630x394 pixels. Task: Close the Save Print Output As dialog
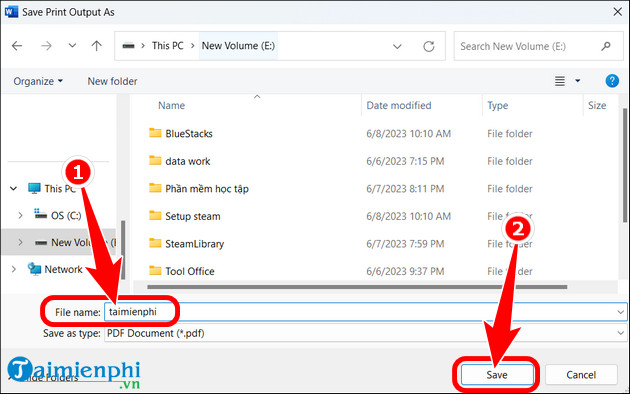point(618,12)
